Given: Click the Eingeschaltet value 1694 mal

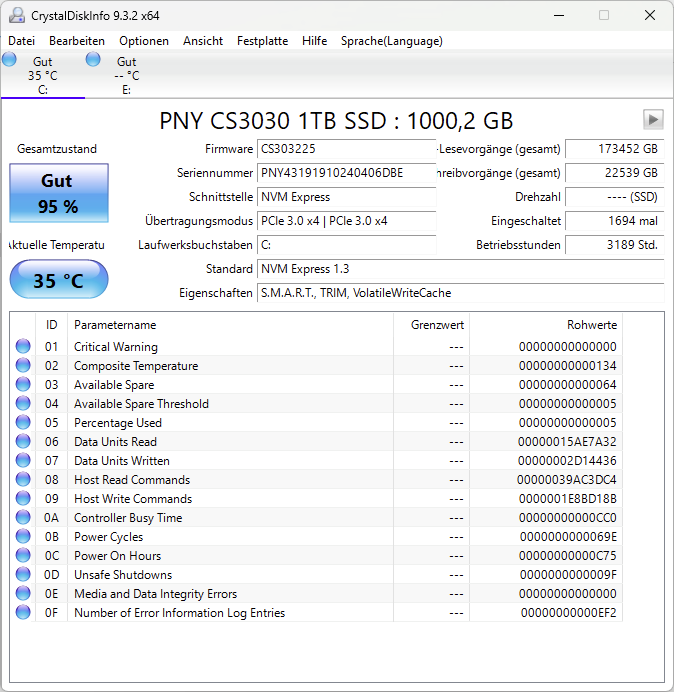Looking at the screenshot, I should tap(614, 221).
